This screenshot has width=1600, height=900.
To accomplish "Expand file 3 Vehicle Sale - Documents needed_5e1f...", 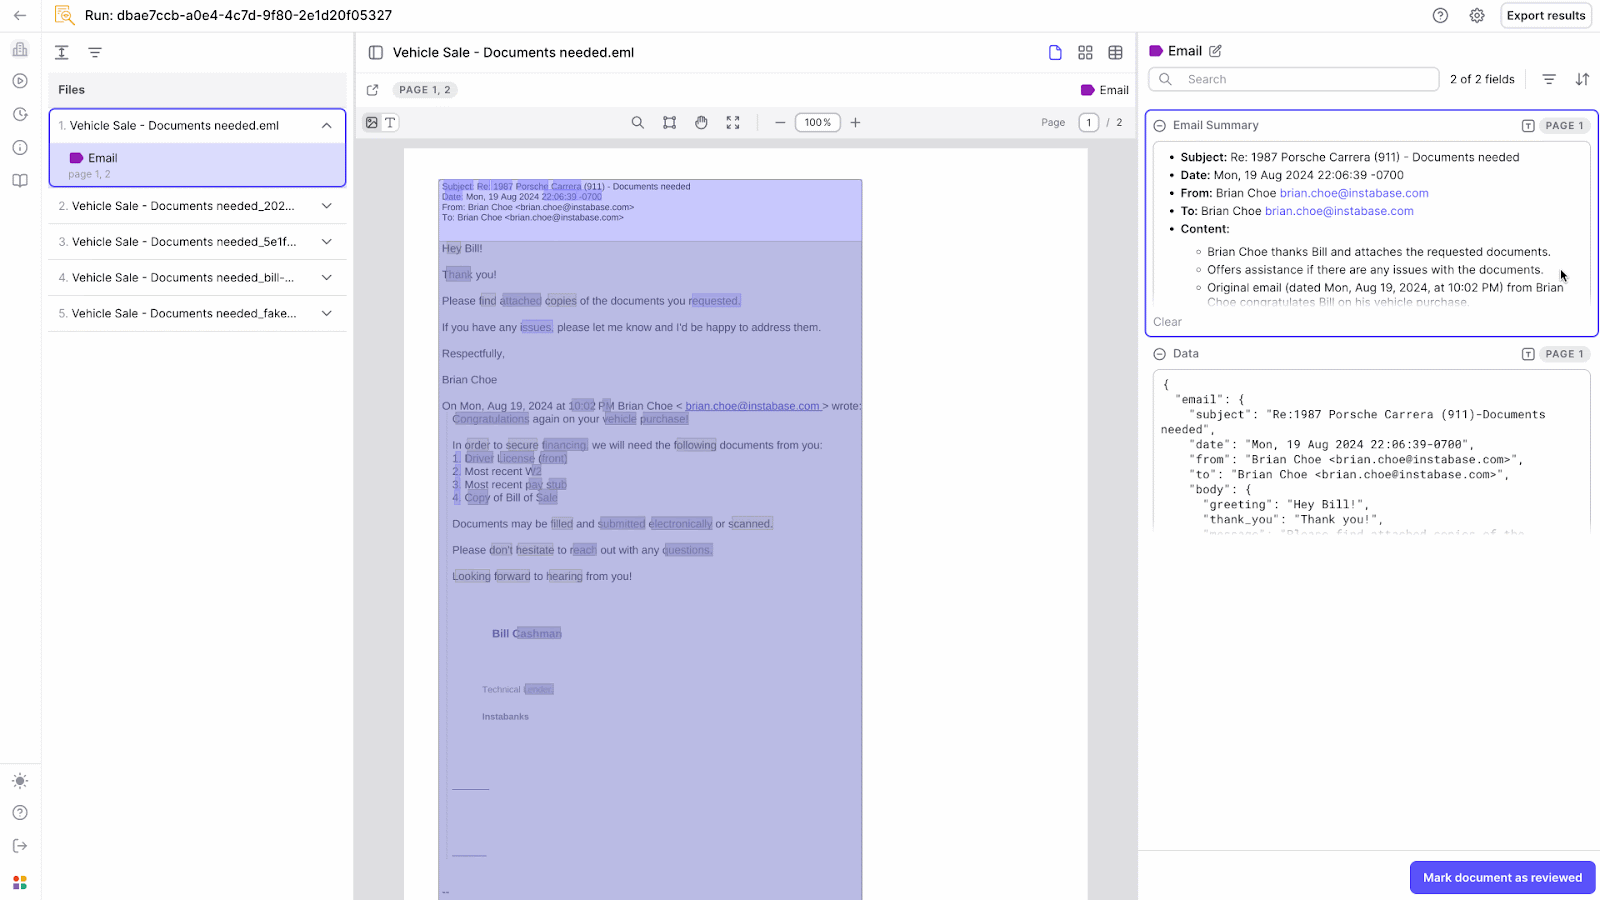I will pyautogui.click(x=327, y=242).
